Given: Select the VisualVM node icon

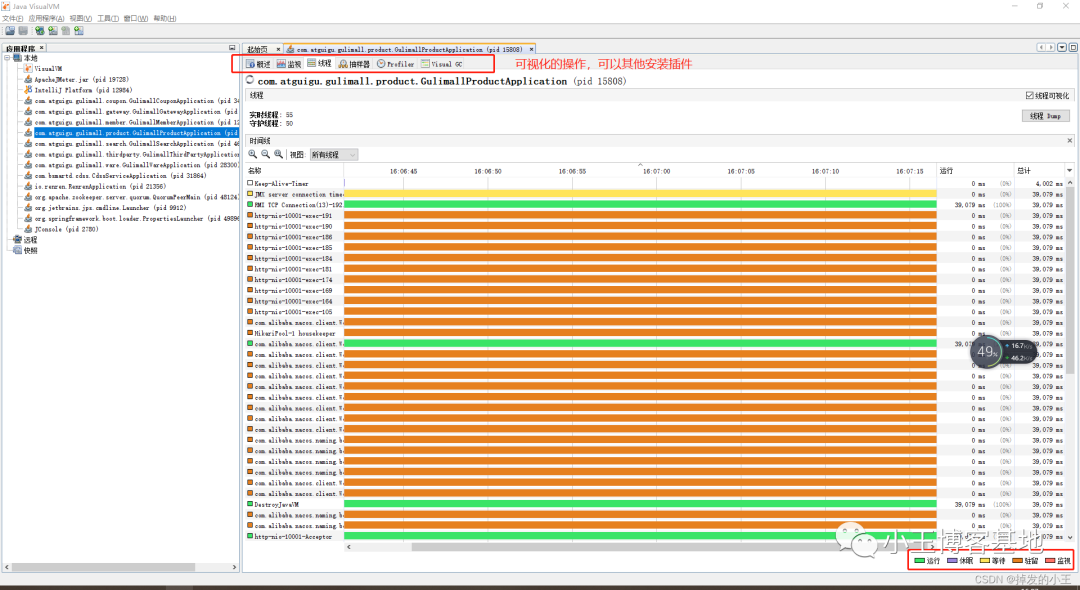Looking at the screenshot, I should (28, 69).
